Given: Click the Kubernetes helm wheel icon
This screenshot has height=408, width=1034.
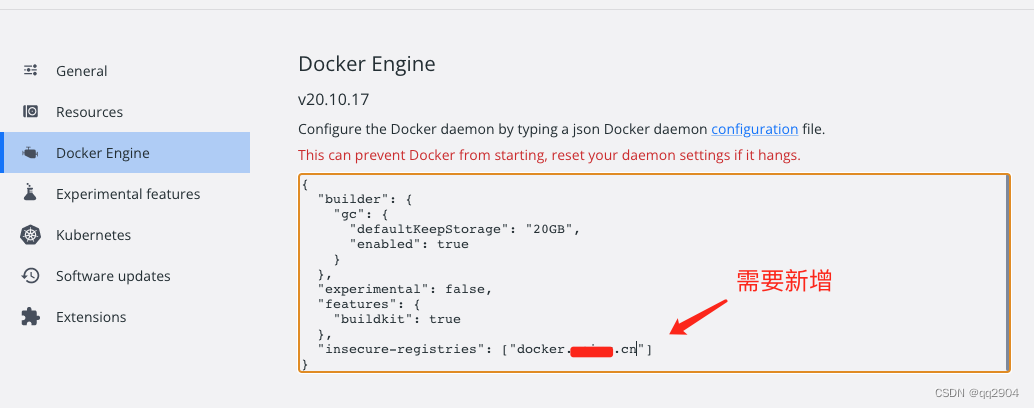Looking at the screenshot, I should (30, 235).
